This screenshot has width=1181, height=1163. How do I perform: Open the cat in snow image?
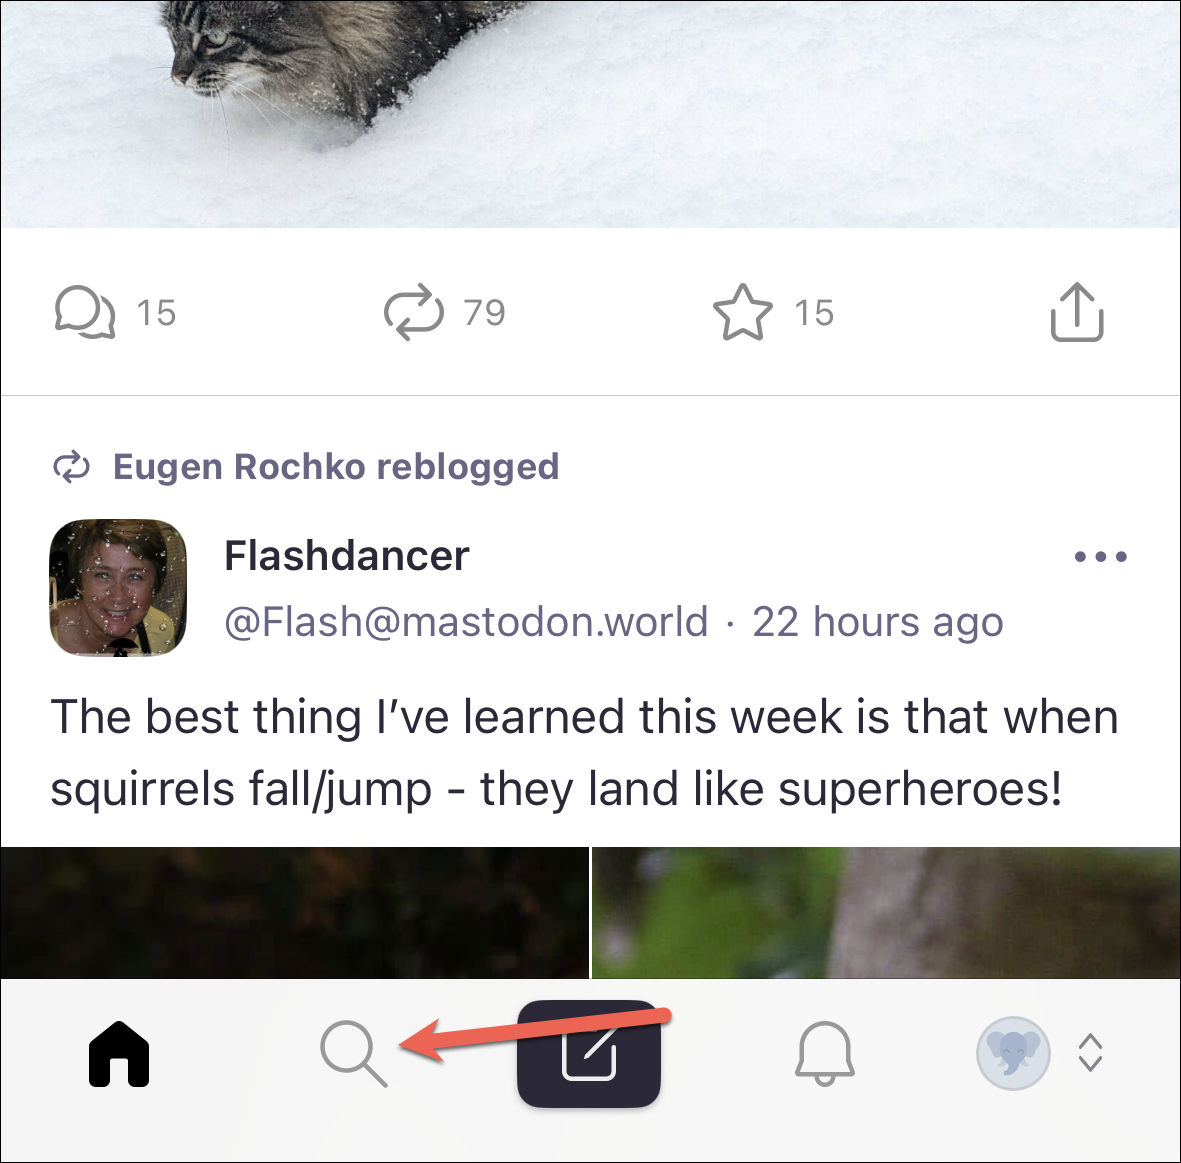(590, 114)
